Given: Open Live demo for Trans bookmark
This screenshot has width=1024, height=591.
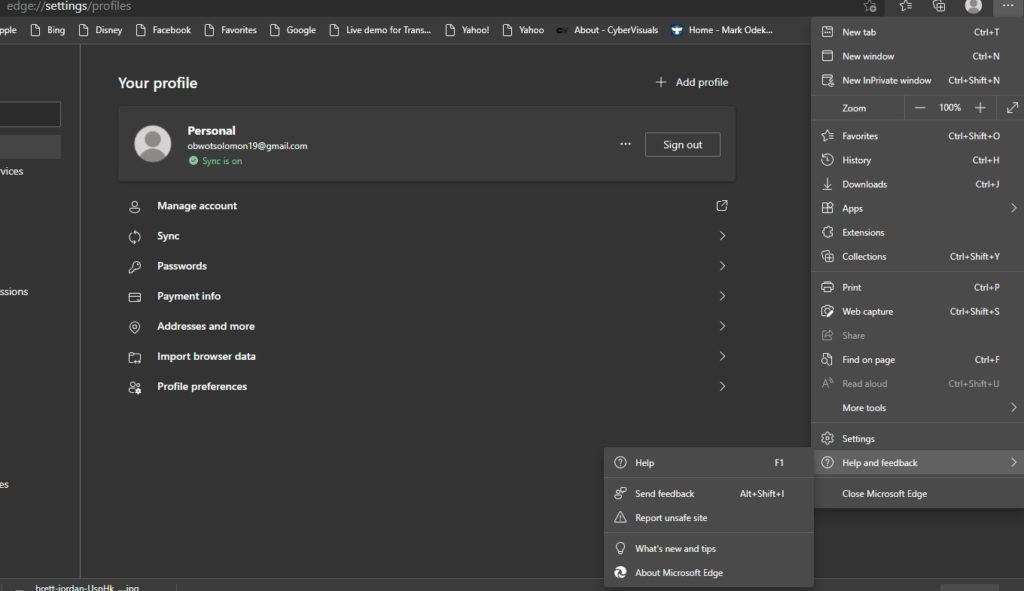Looking at the screenshot, I should (380, 30).
